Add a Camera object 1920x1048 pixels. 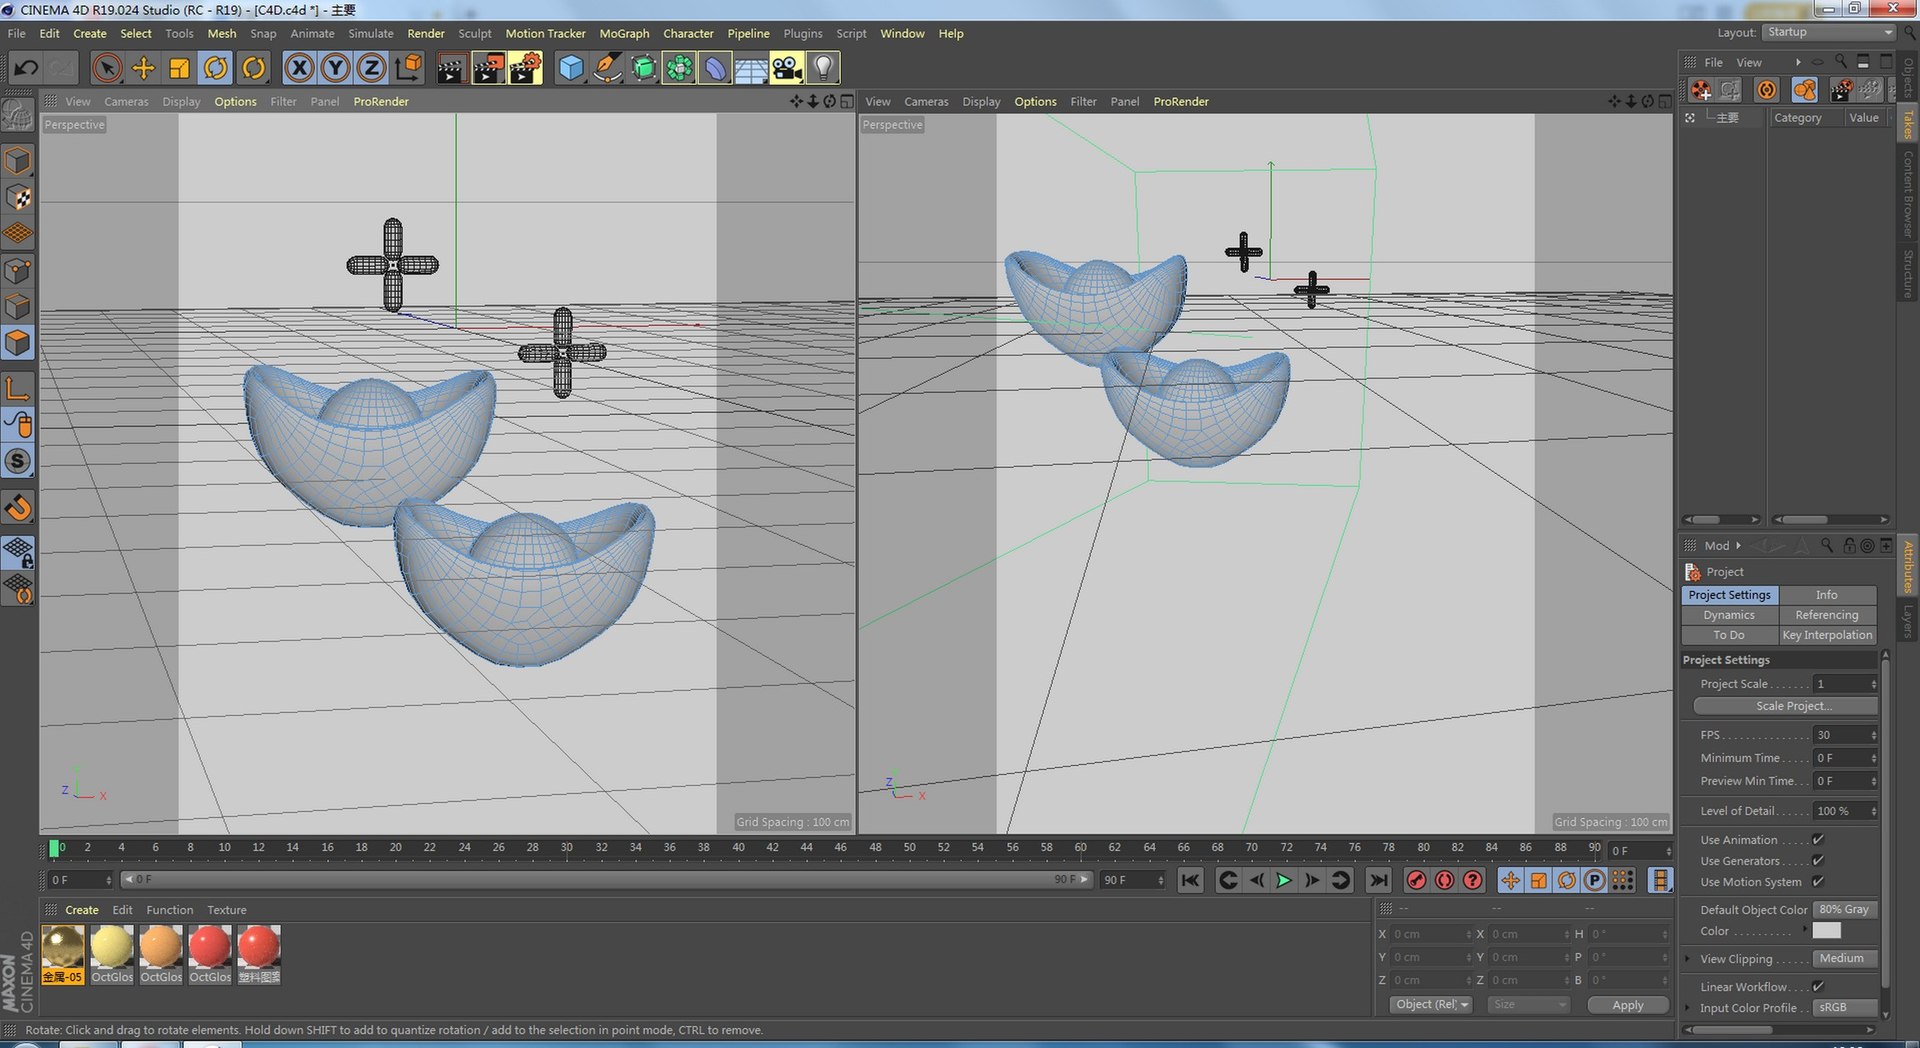787,68
